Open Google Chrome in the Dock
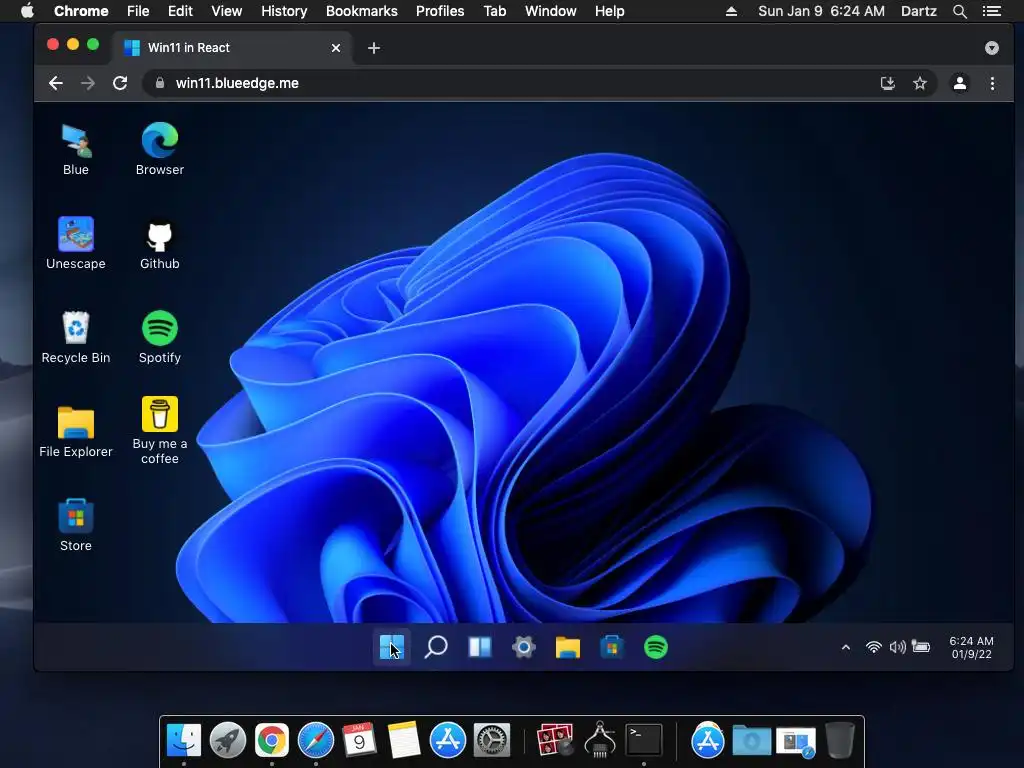Image resolution: width=1024 pixels, height=768 pixels. click(272, 740)
